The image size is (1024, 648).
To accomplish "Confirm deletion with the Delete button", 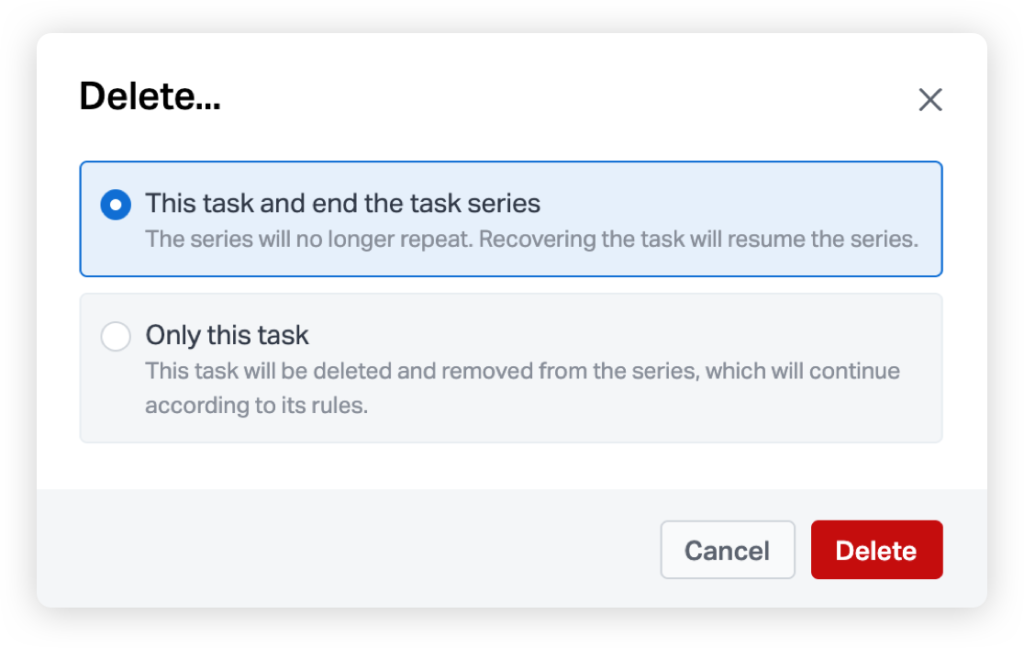I will [876, 550].
